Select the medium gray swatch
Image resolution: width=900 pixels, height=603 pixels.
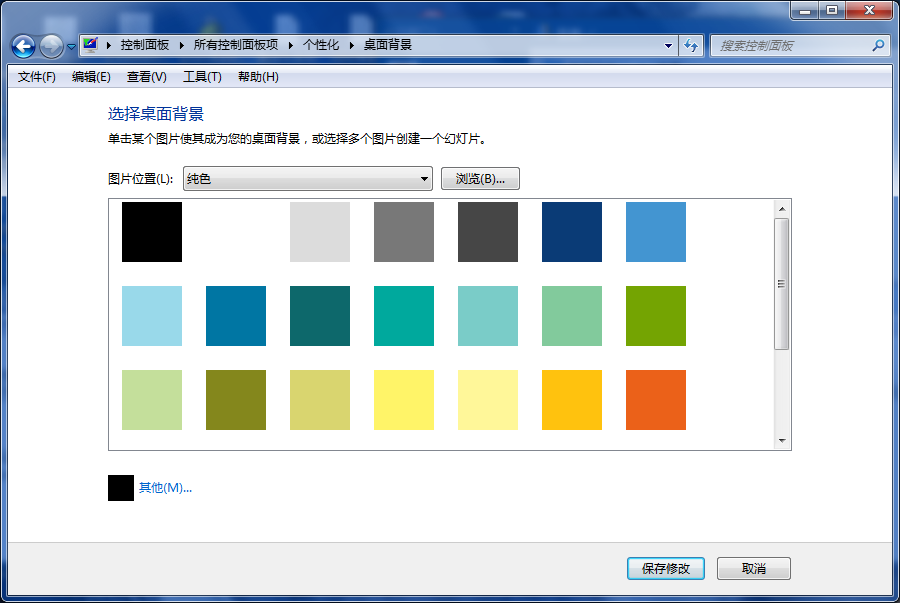404,232
